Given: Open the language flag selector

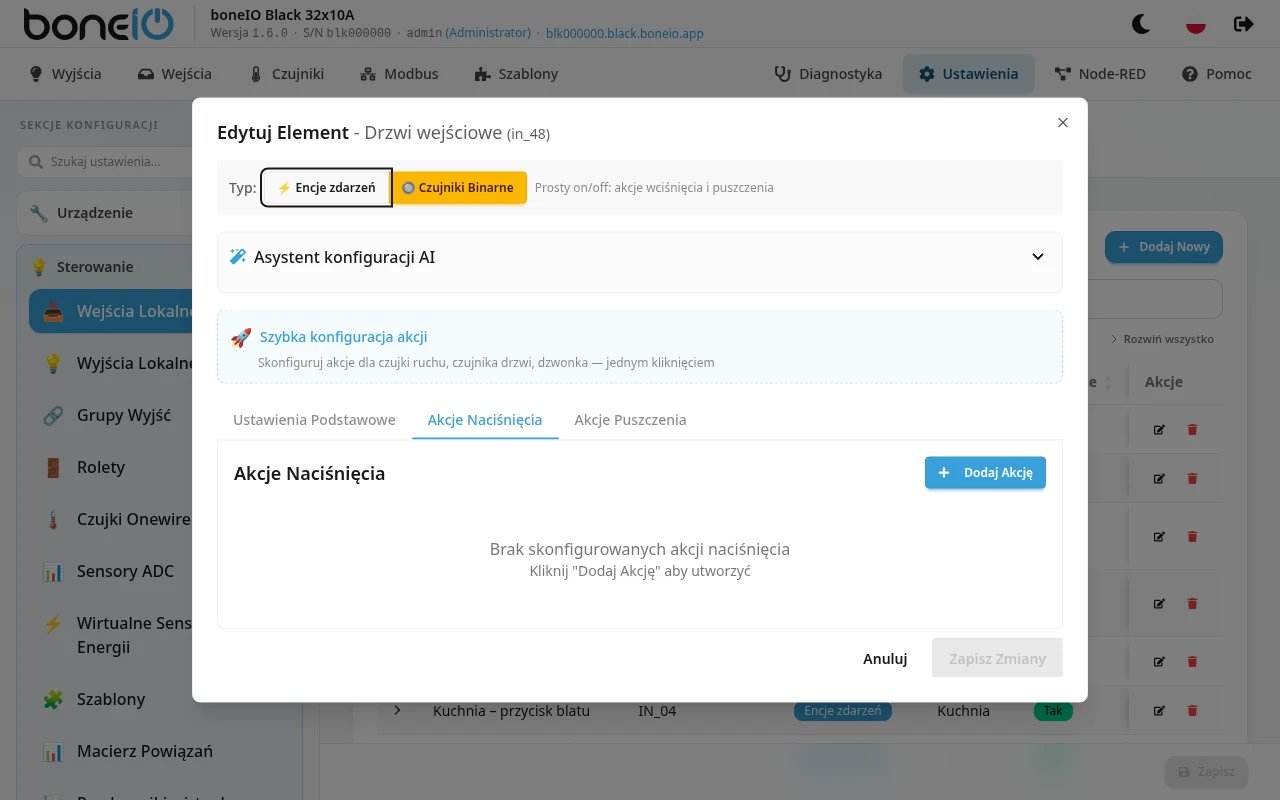Looking at the screenshot, I should (1195, 24).
